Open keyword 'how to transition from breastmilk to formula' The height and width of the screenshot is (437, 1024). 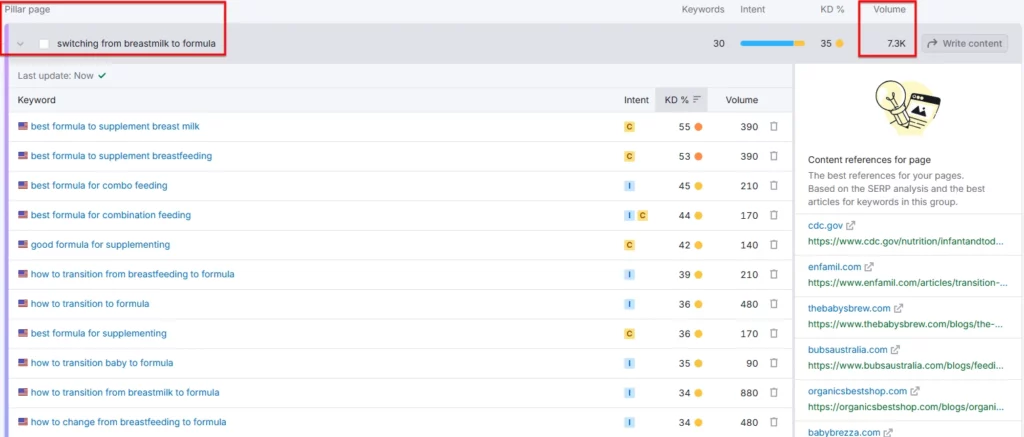125,393
